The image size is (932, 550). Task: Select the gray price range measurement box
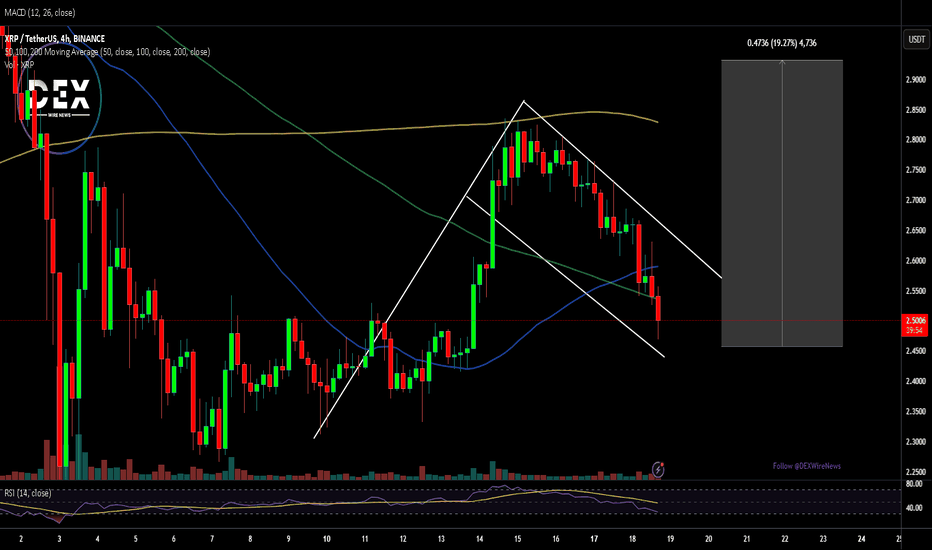[x=782, y=203]
